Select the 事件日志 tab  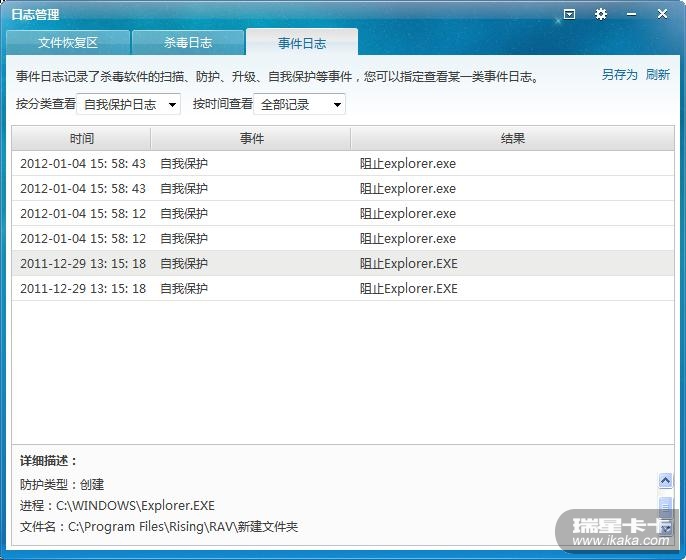point(302,42)
